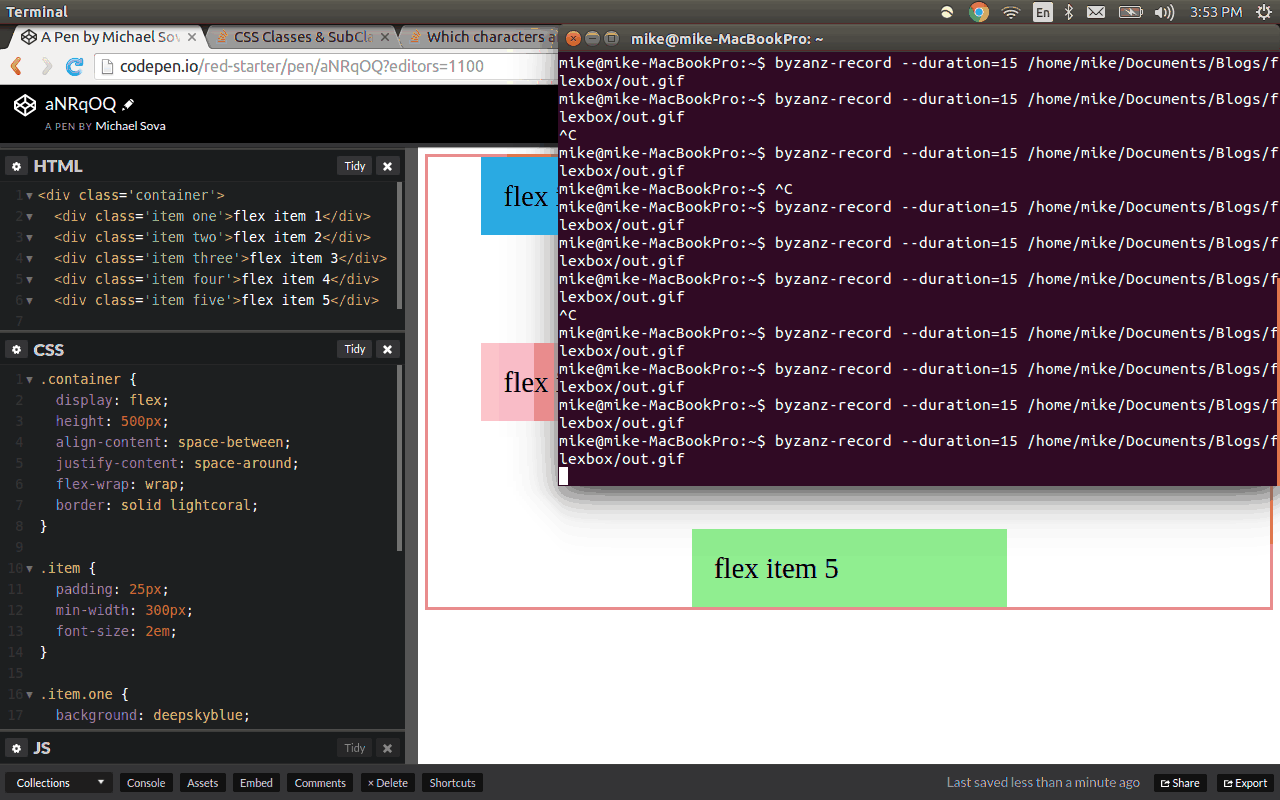The image size is (1280, 800).
Task: Click the Share button
Action: [1180, 783]
